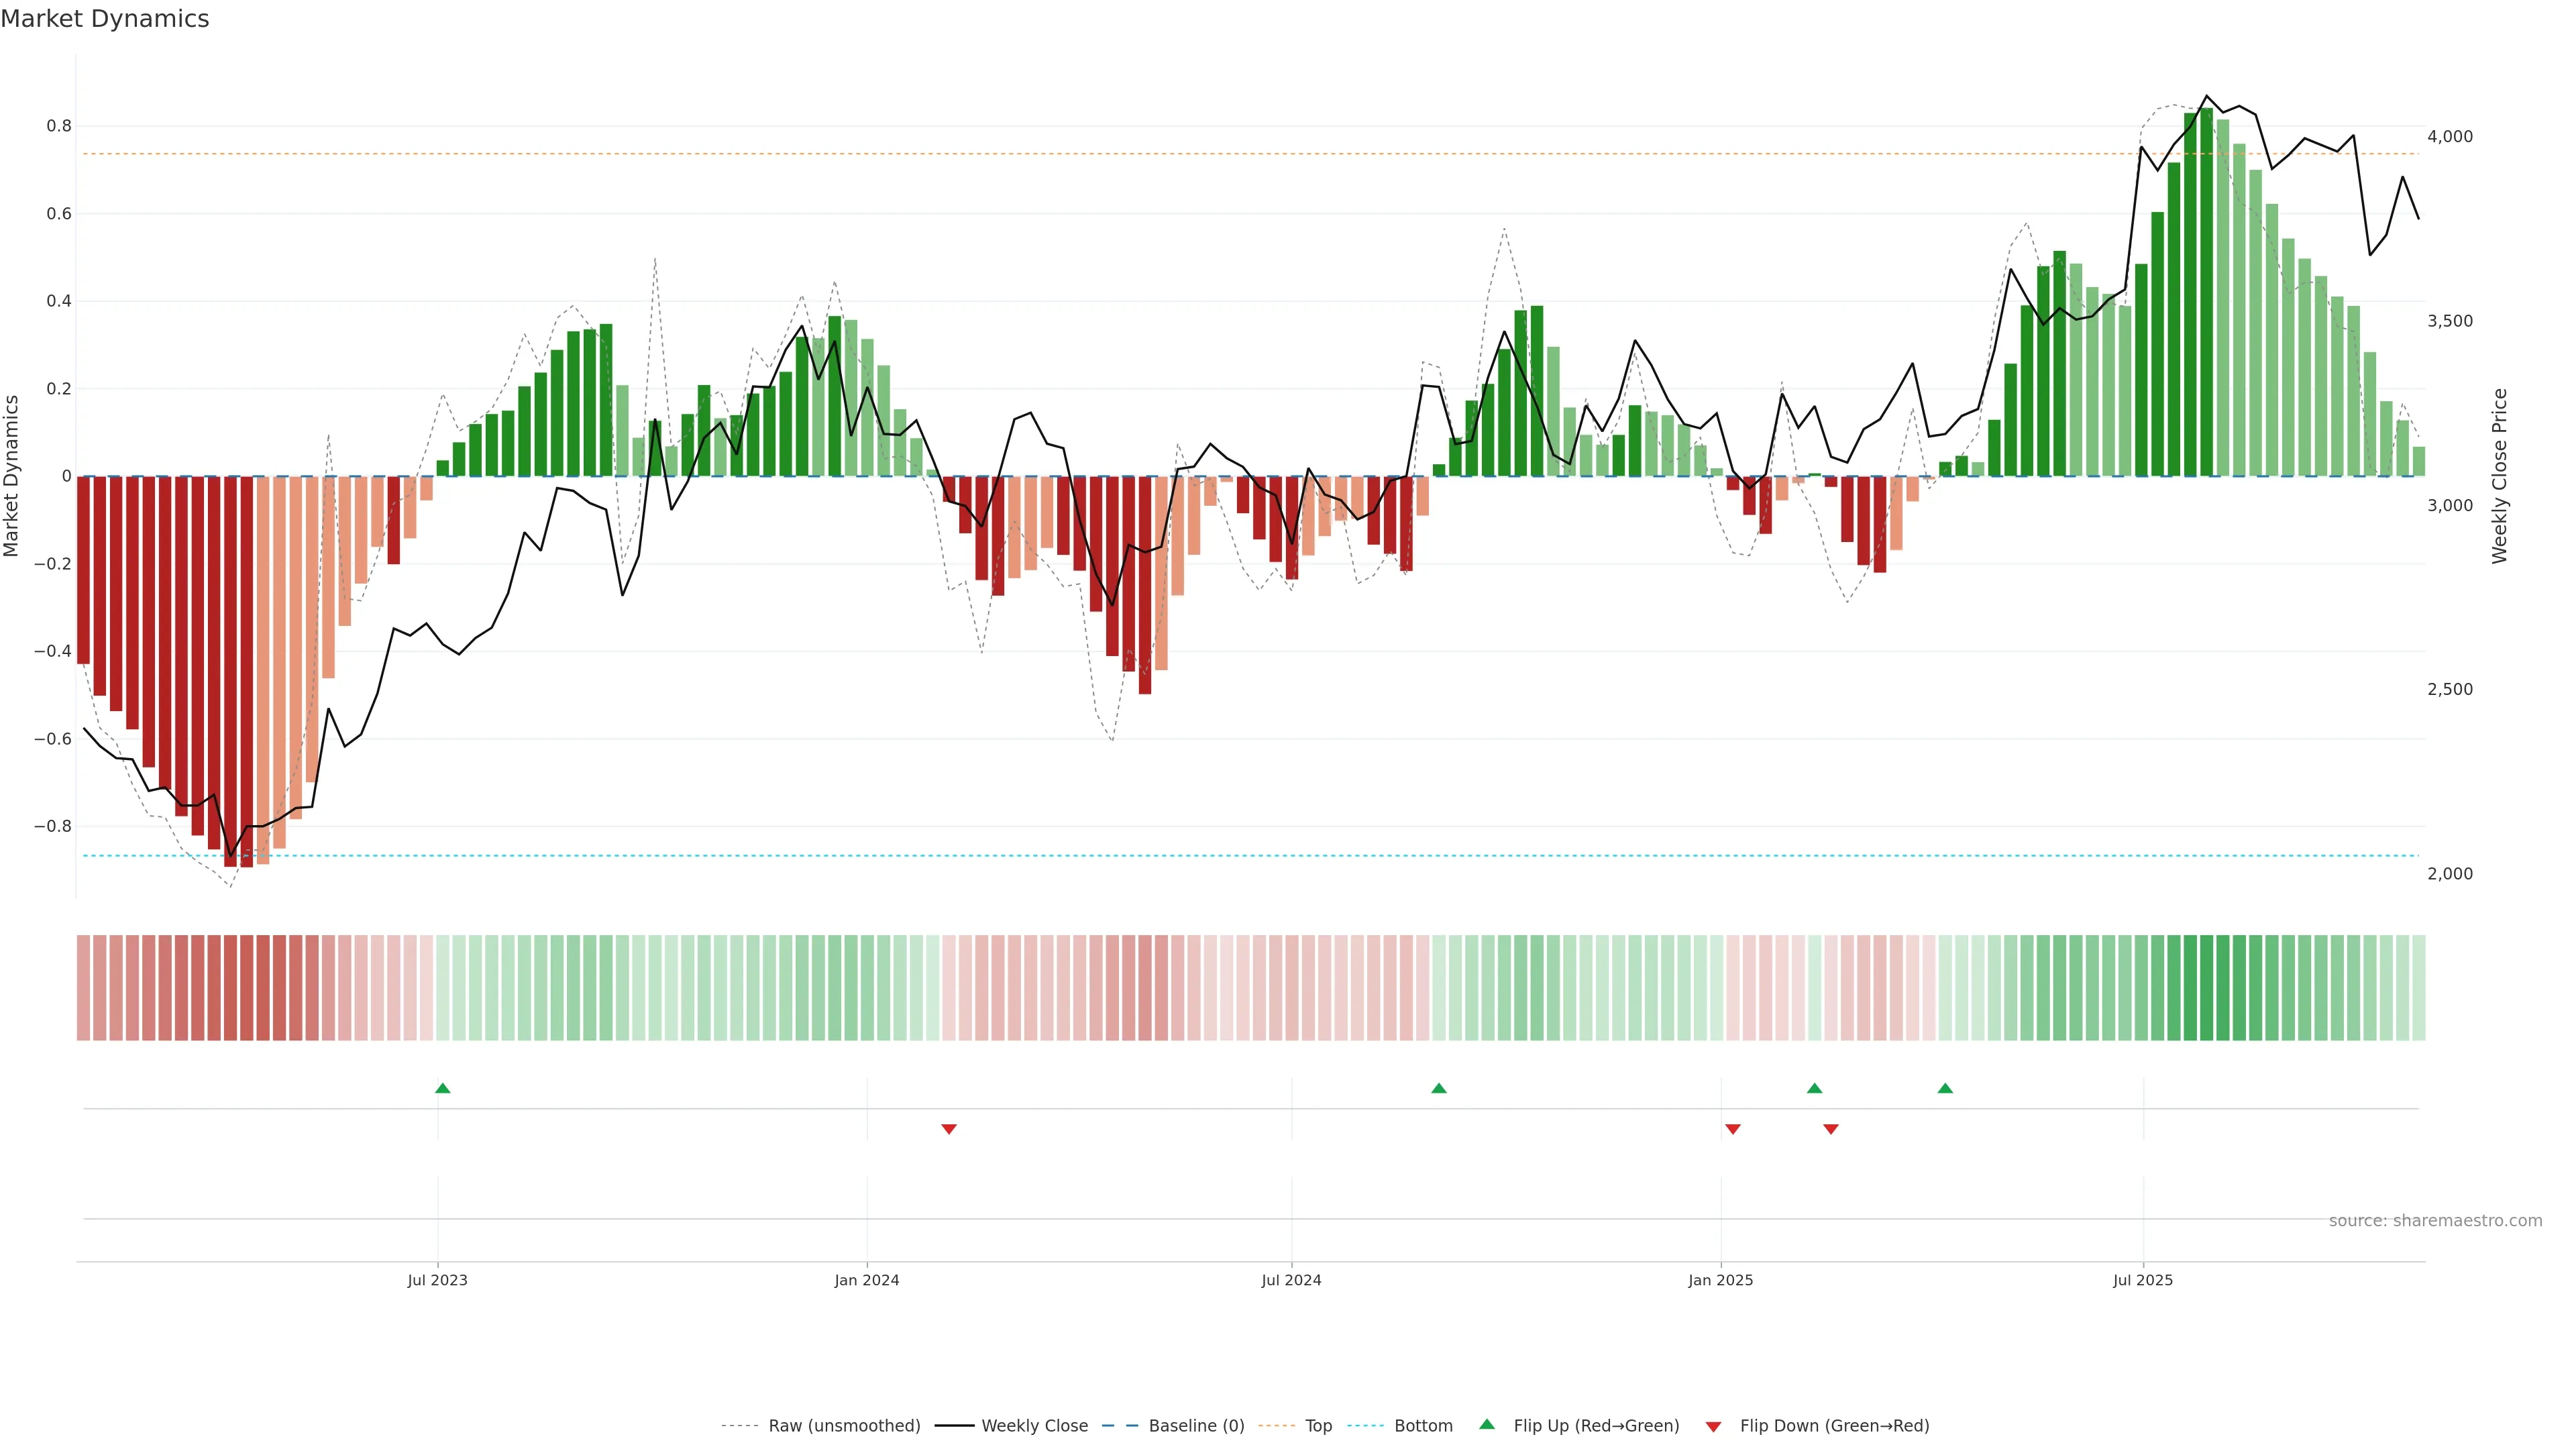Toggle the Baseline (0) legend entry
Screen dimensions: 2576x1449
(x=1196, y=1426)
